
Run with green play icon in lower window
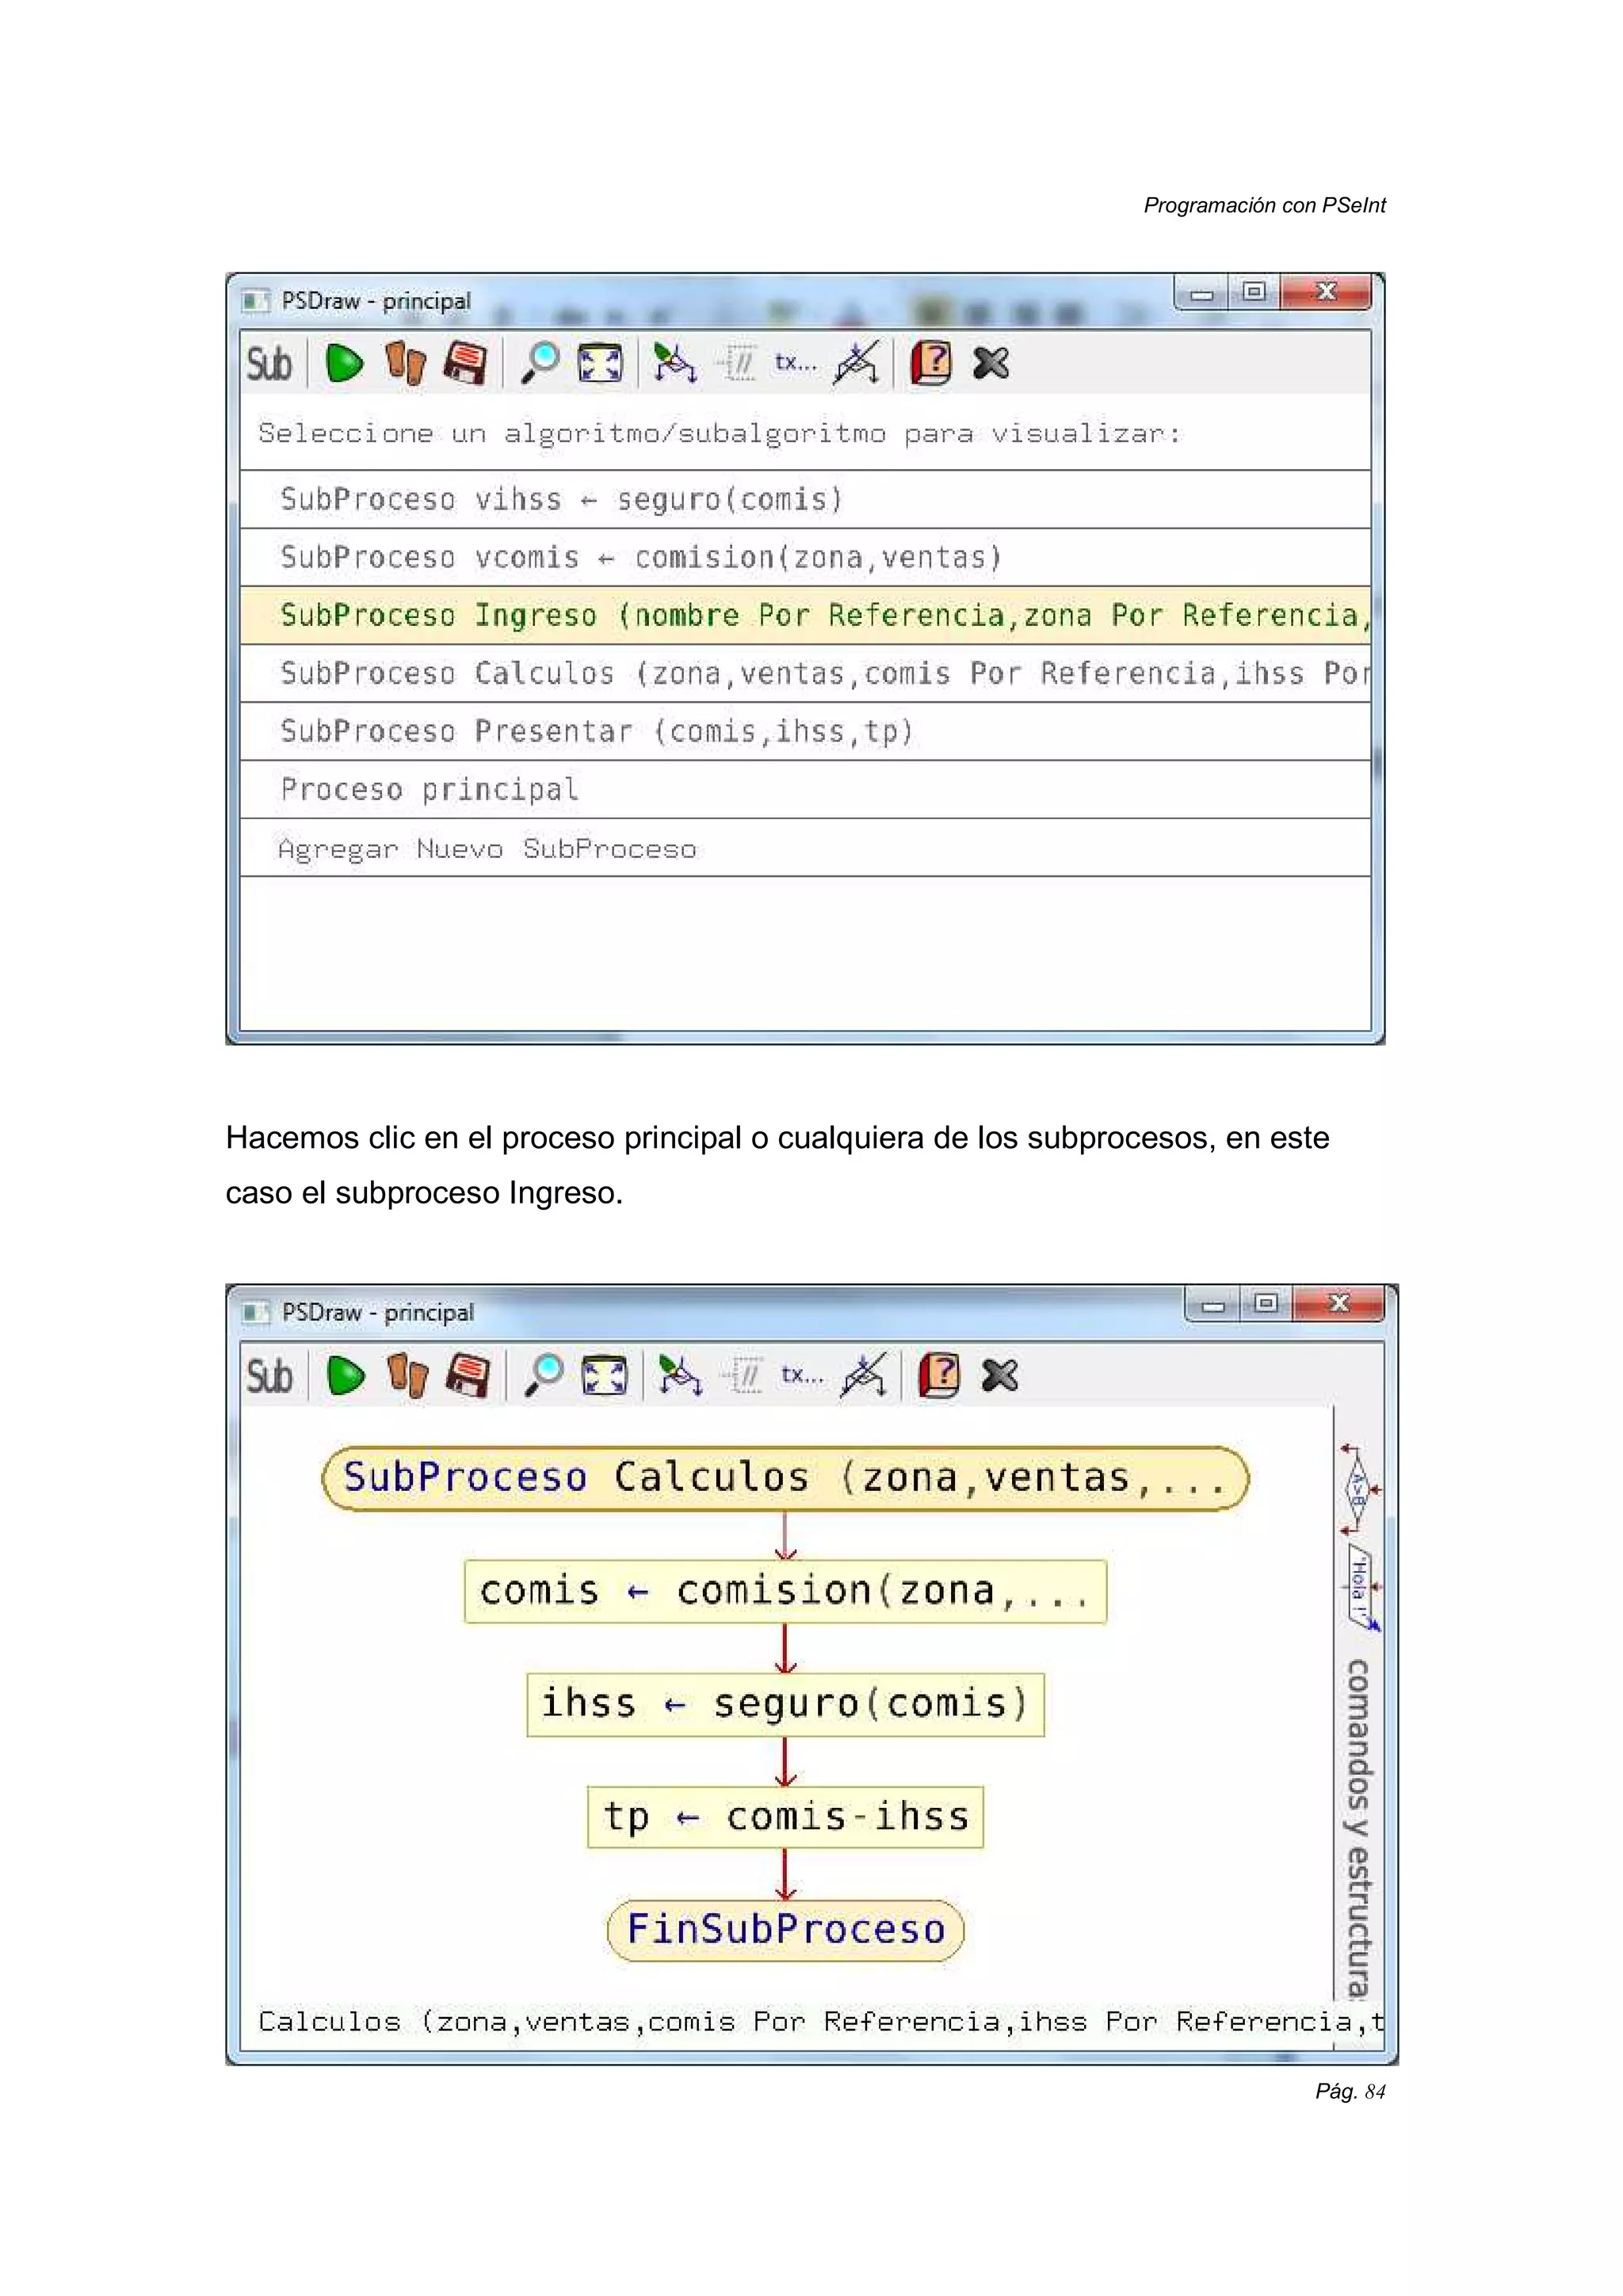pyautogui.click(x=346, y=1376)
